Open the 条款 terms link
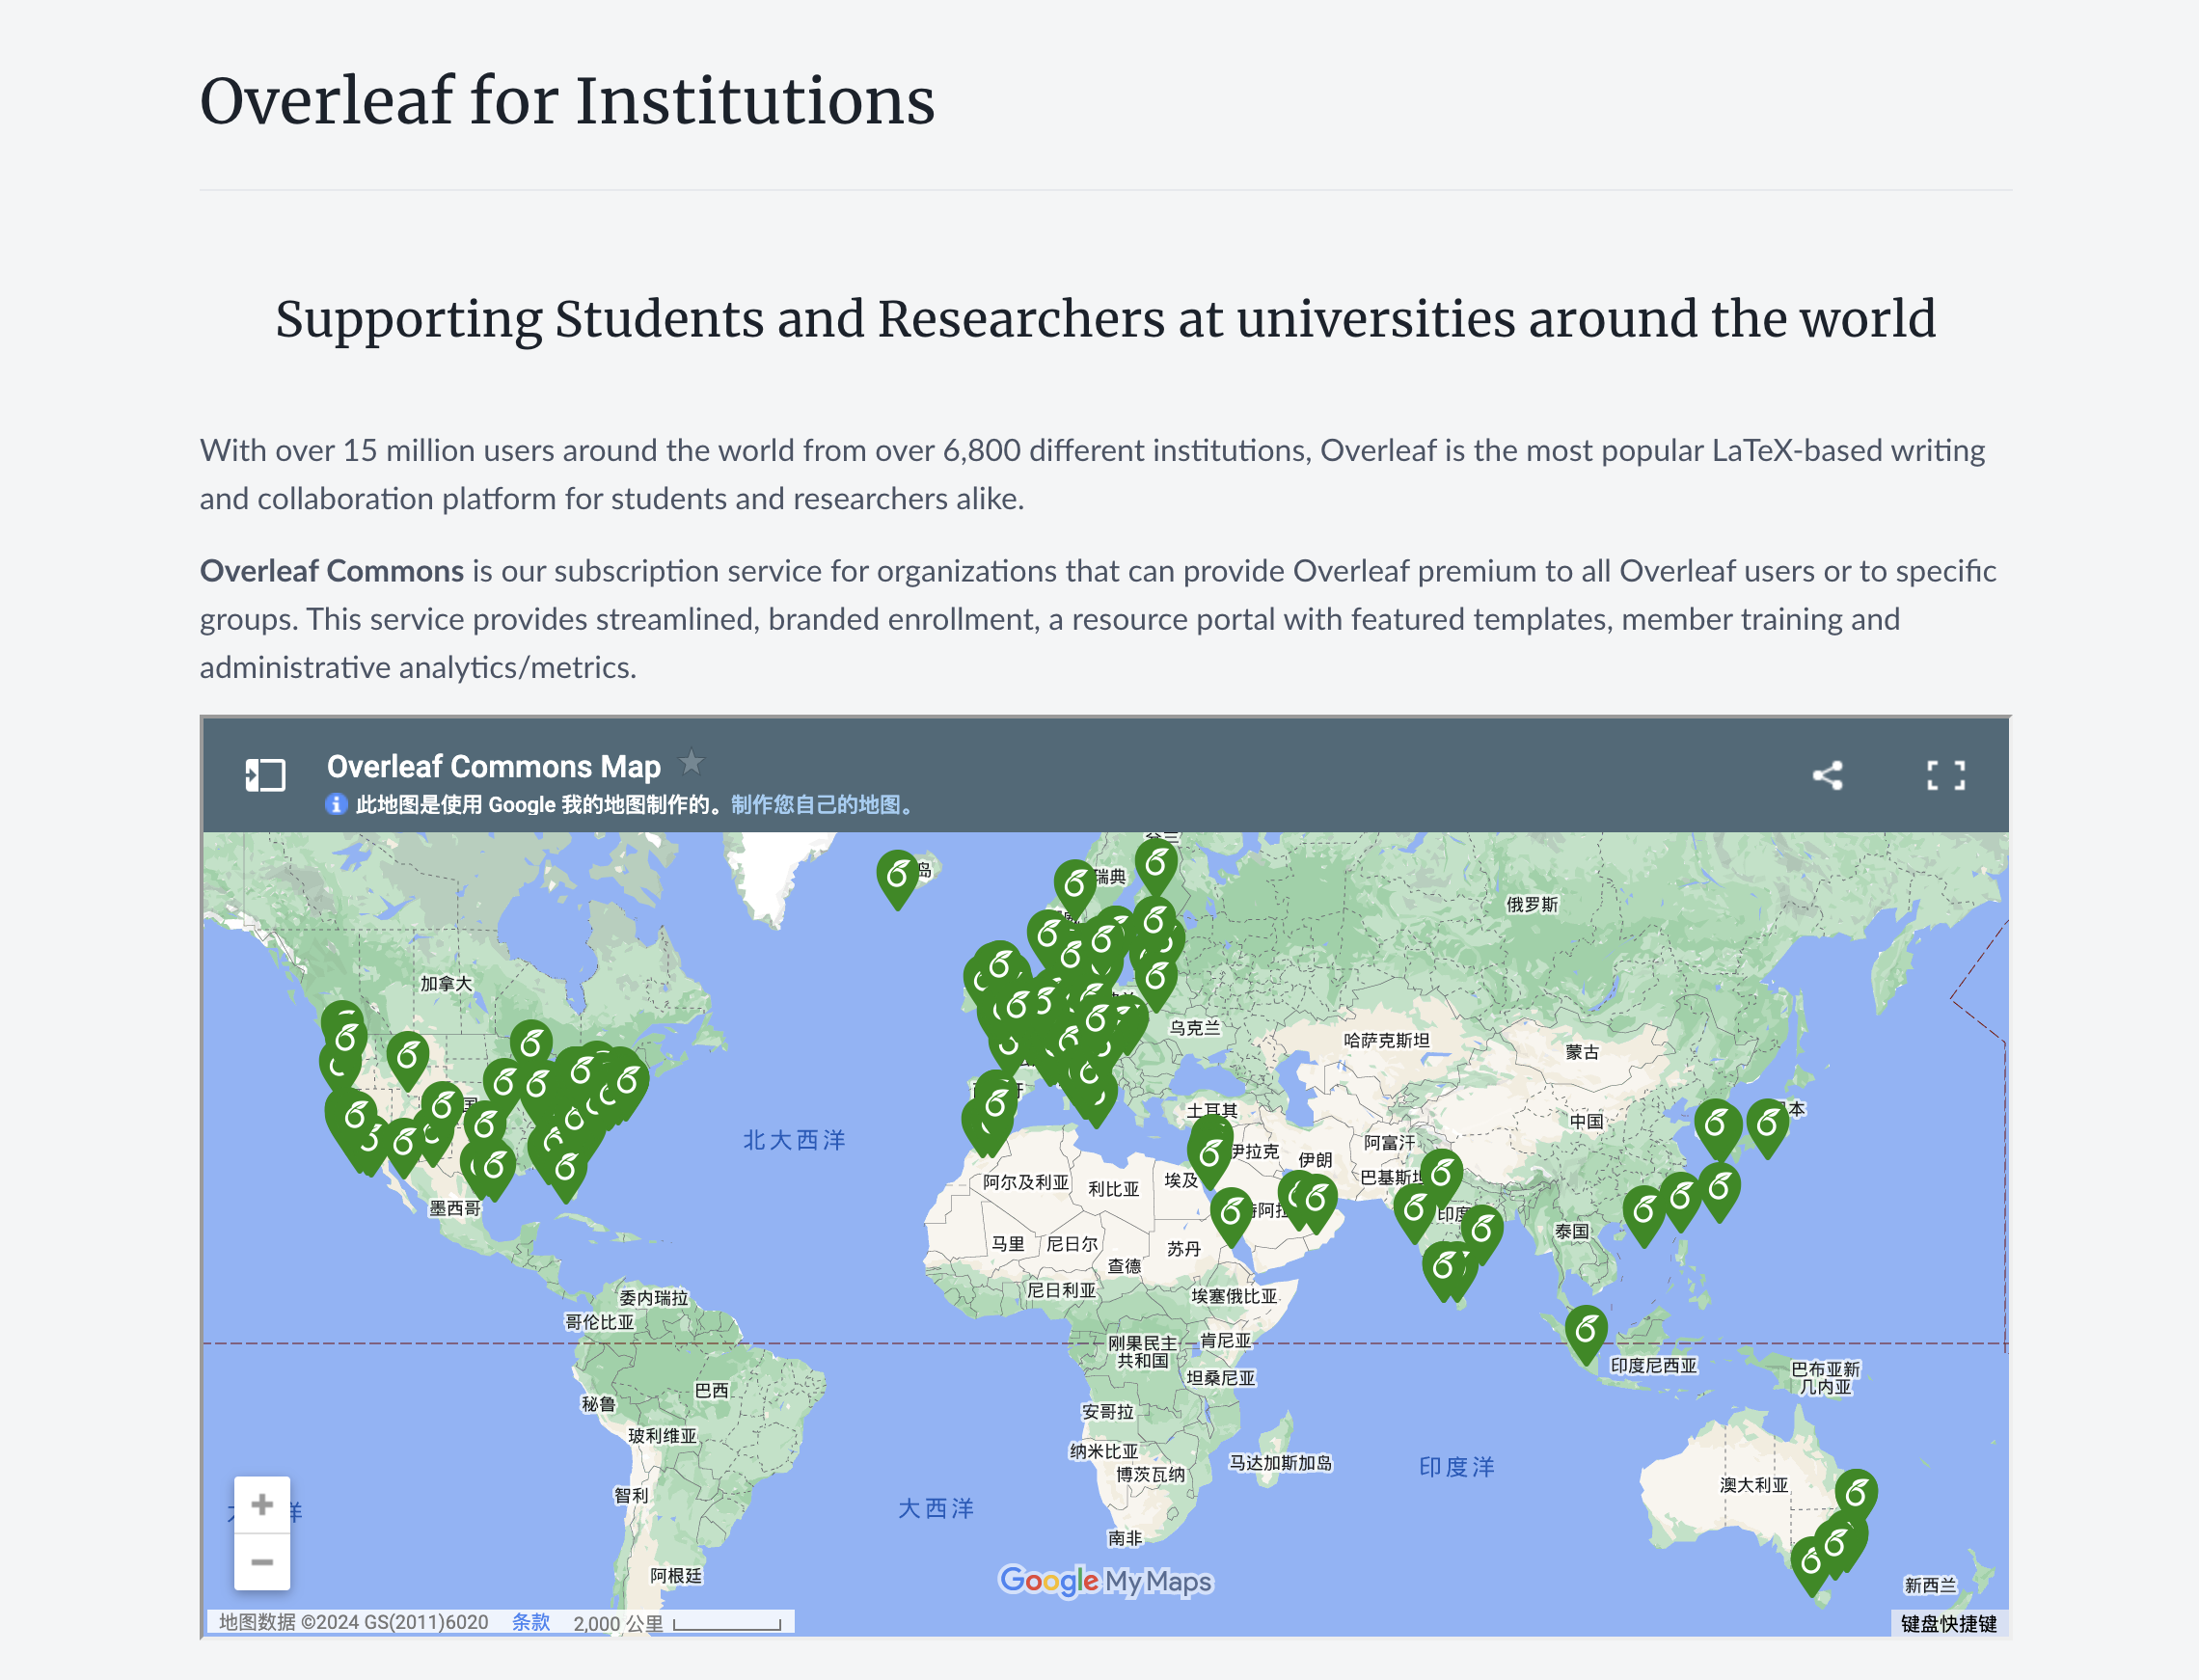 tap(531, 1622)
